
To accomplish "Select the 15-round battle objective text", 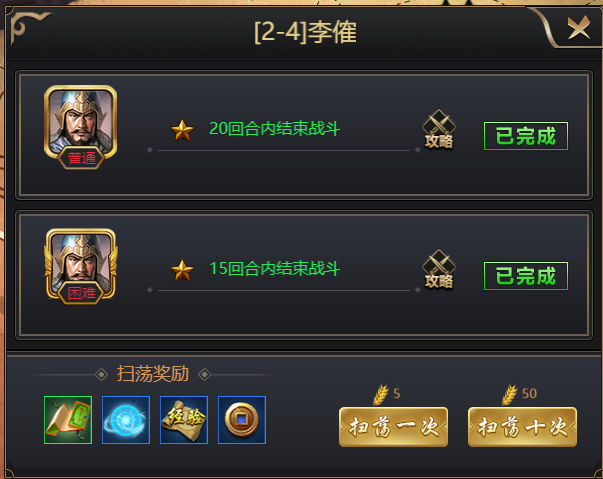I will (x=275, y=268).
